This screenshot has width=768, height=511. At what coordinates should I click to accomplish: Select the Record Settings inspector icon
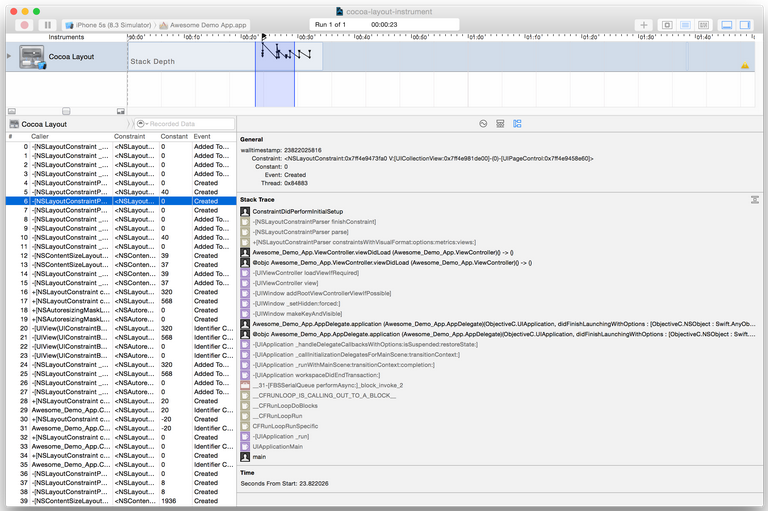(483, 124)
